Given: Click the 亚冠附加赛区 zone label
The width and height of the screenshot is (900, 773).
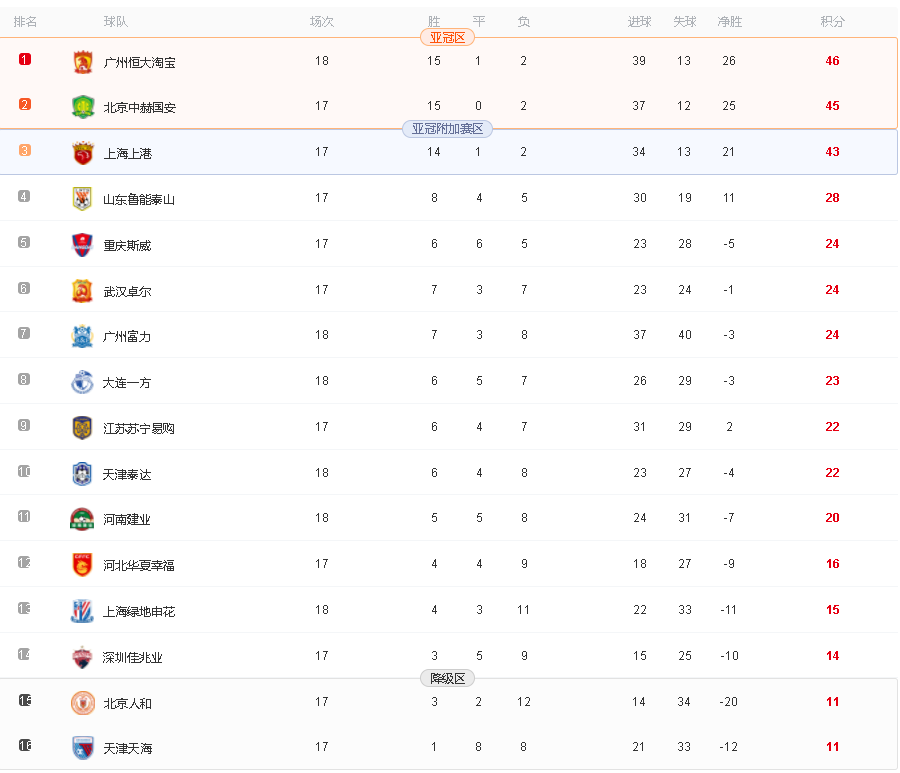Looking at the screenshot, I should [x=447, y=129].
